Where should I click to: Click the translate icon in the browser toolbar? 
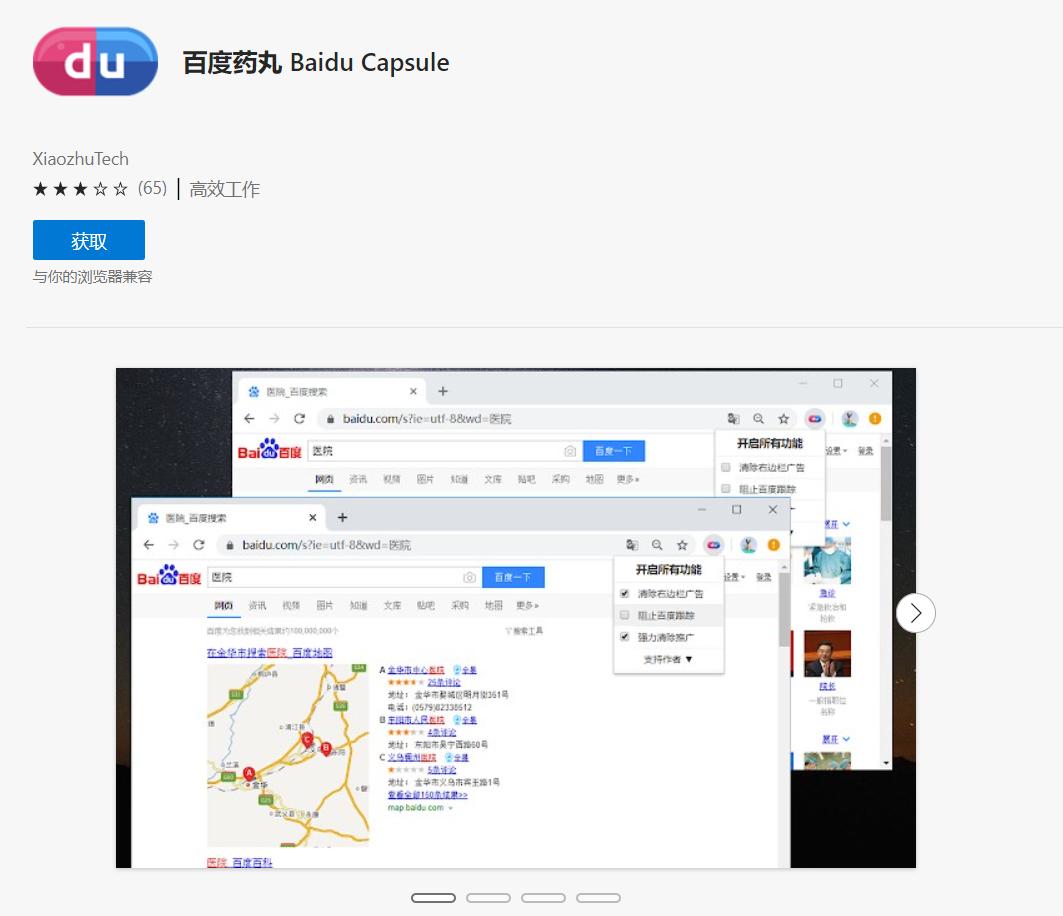point(633,545)
